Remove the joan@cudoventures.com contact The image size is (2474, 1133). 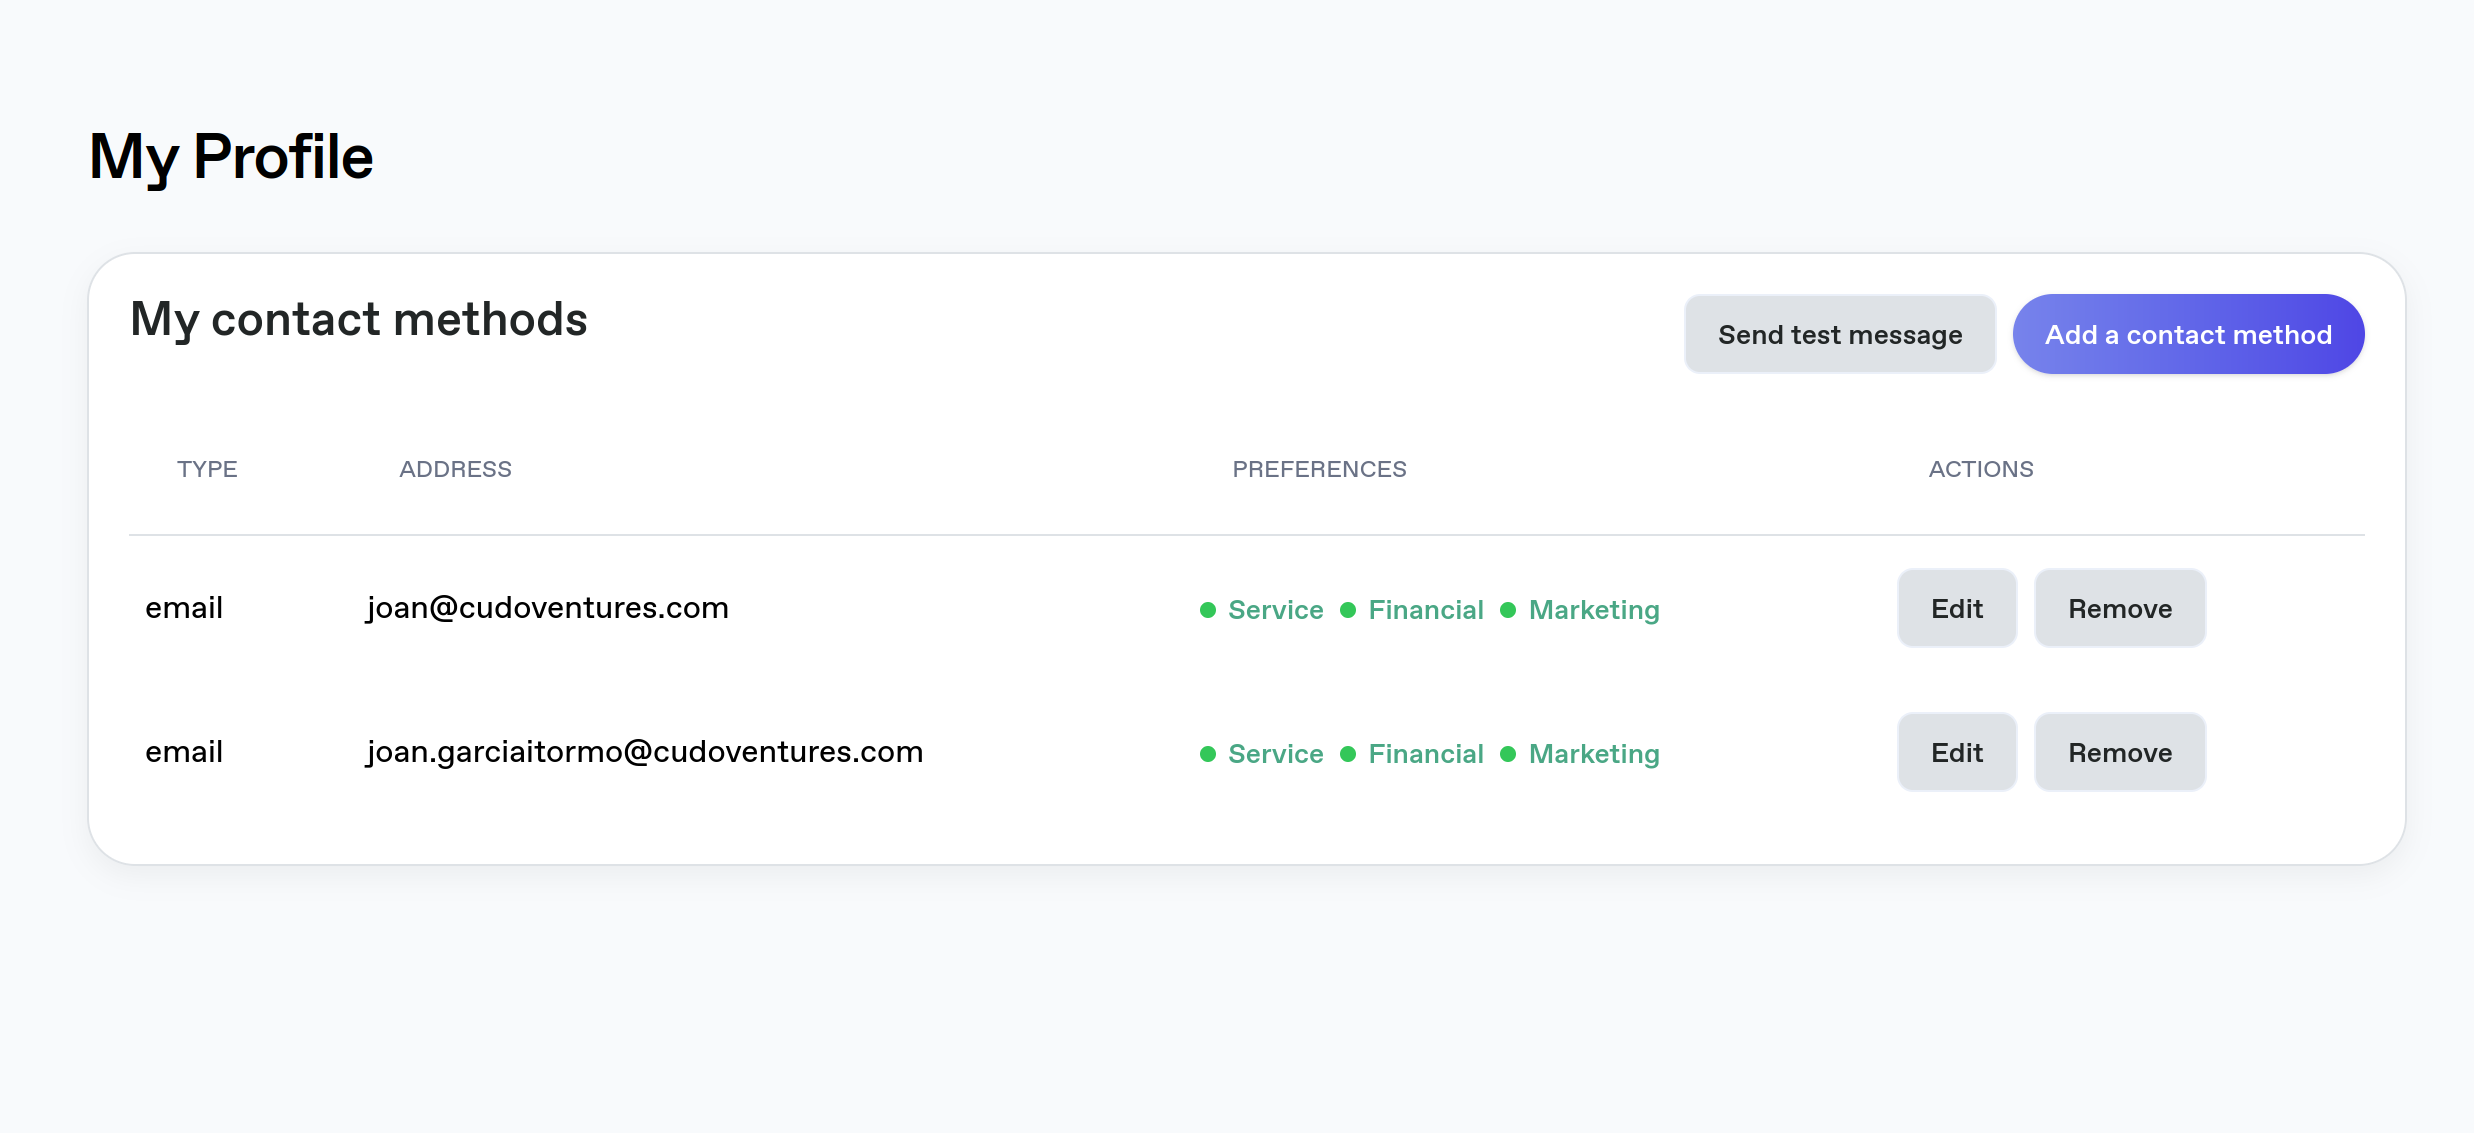2119,609
